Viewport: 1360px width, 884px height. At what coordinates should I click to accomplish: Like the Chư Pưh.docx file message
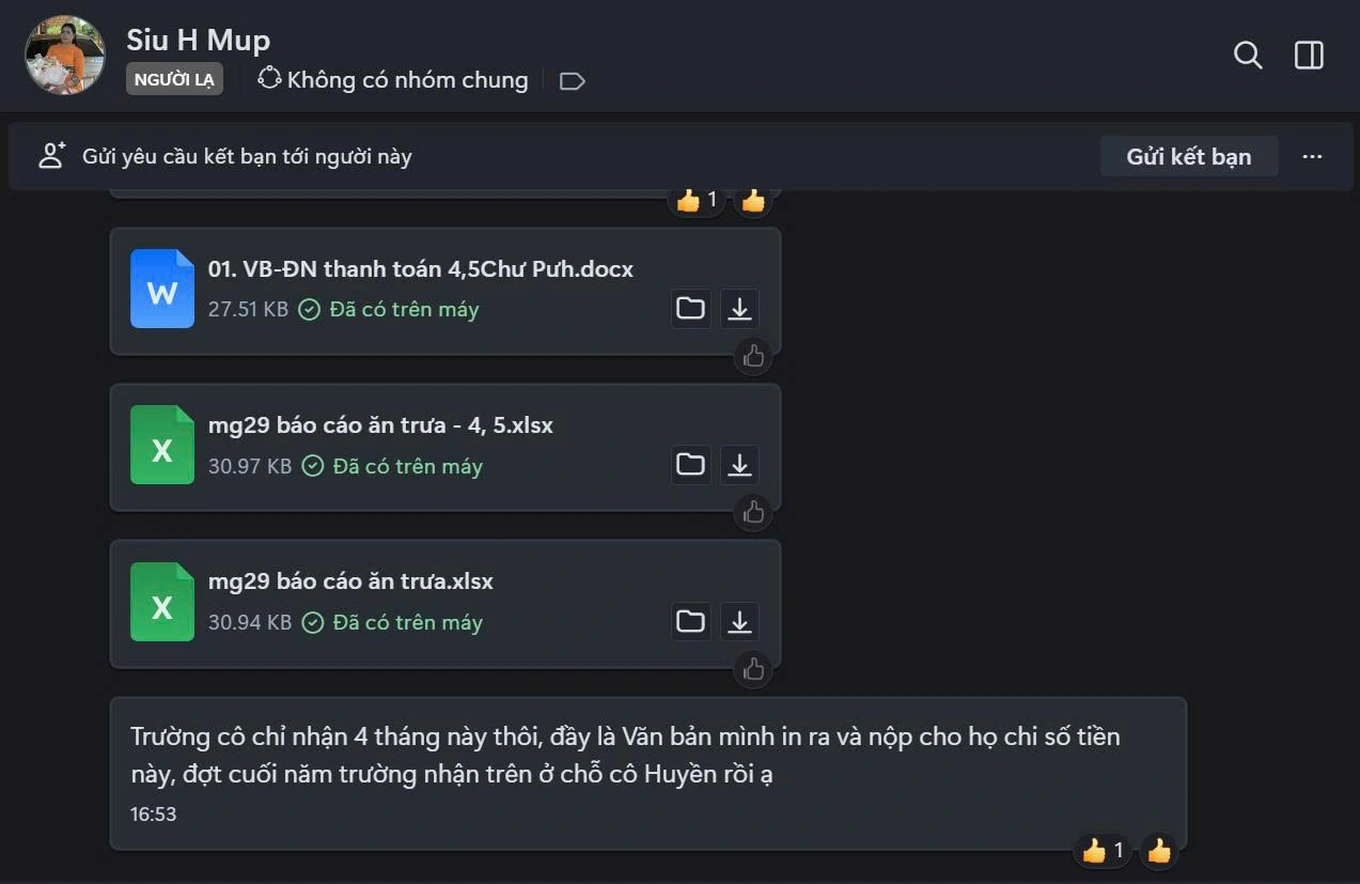click(x=753, y=356)
